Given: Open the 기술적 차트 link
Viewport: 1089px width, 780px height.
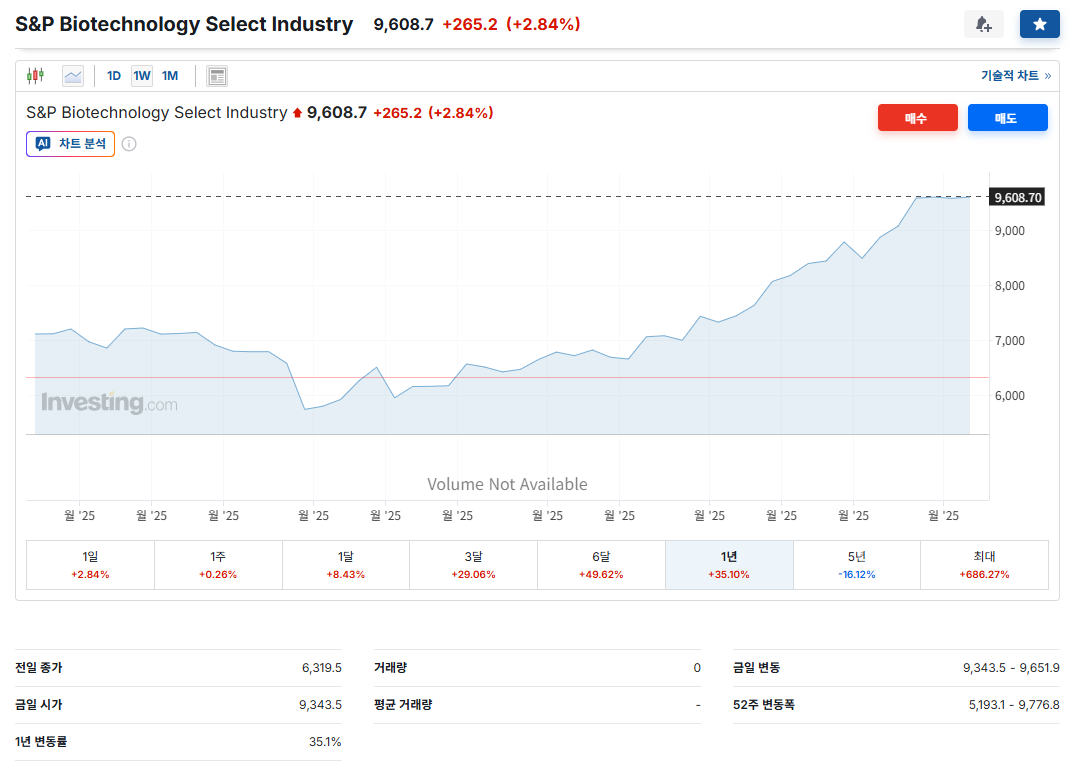Looking at the screenshot, I should point(1015,76).
